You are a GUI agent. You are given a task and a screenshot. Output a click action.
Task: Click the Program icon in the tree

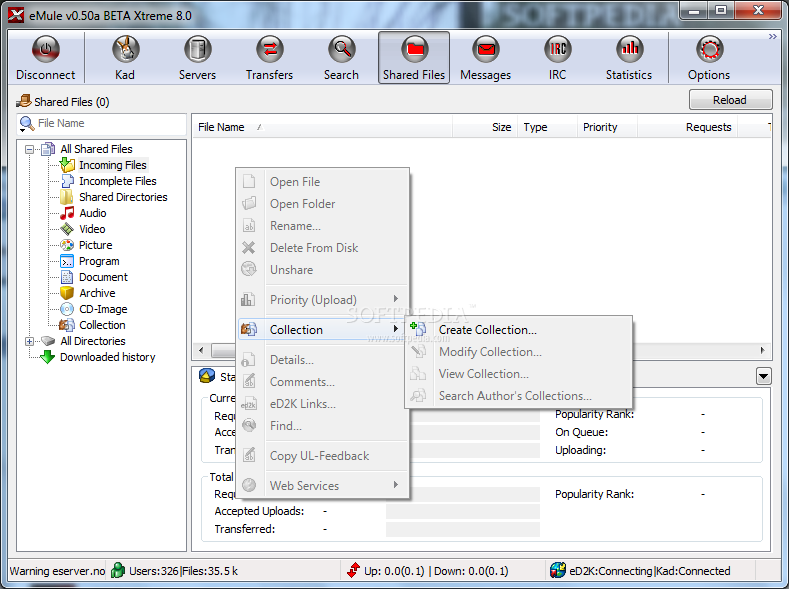(x=67, y=261)
